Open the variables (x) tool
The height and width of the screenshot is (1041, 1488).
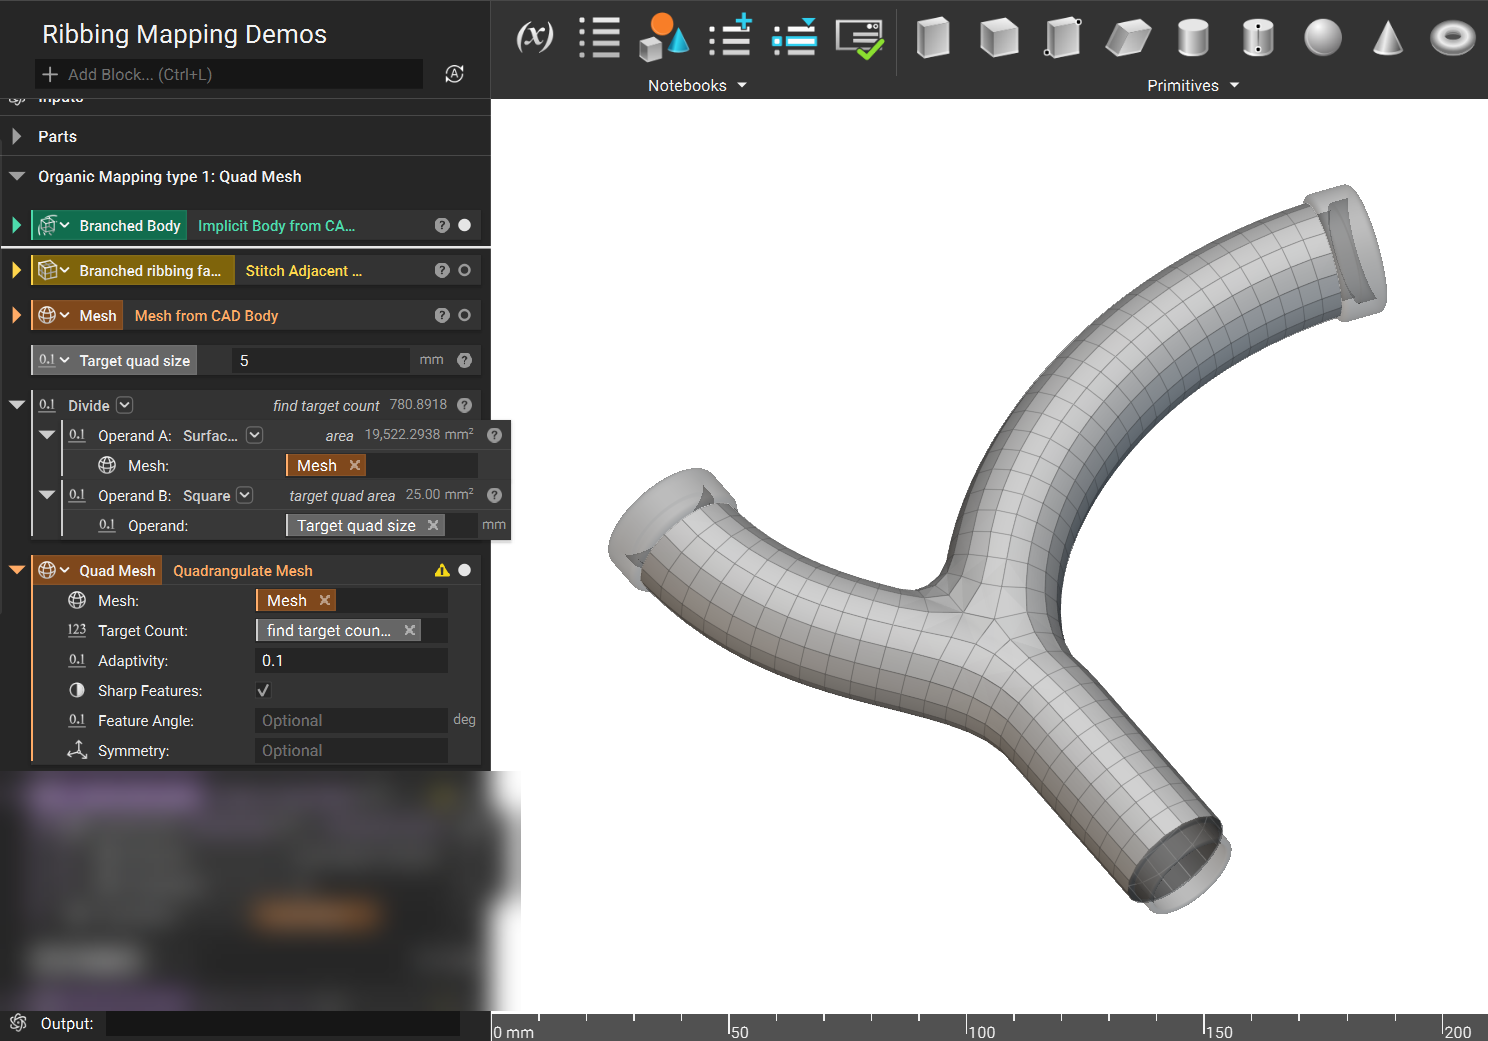(535, 38)
